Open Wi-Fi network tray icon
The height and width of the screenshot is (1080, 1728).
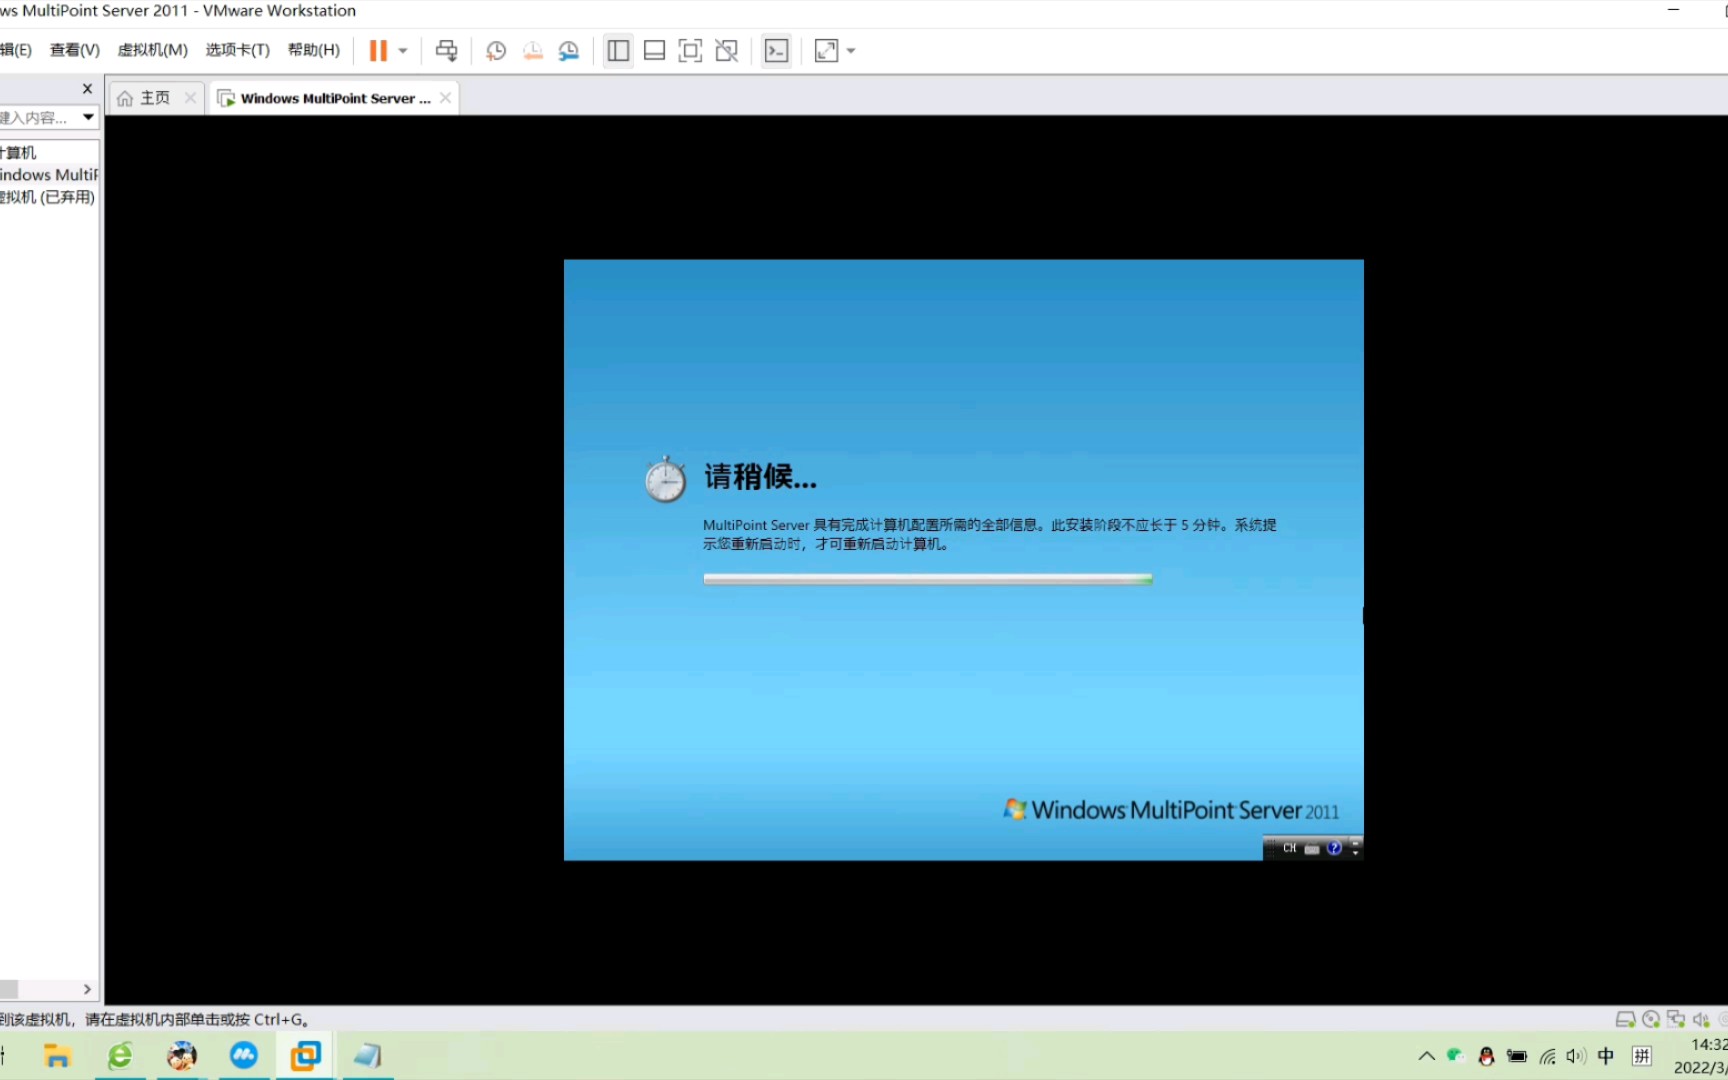tap(1548, 1056)
